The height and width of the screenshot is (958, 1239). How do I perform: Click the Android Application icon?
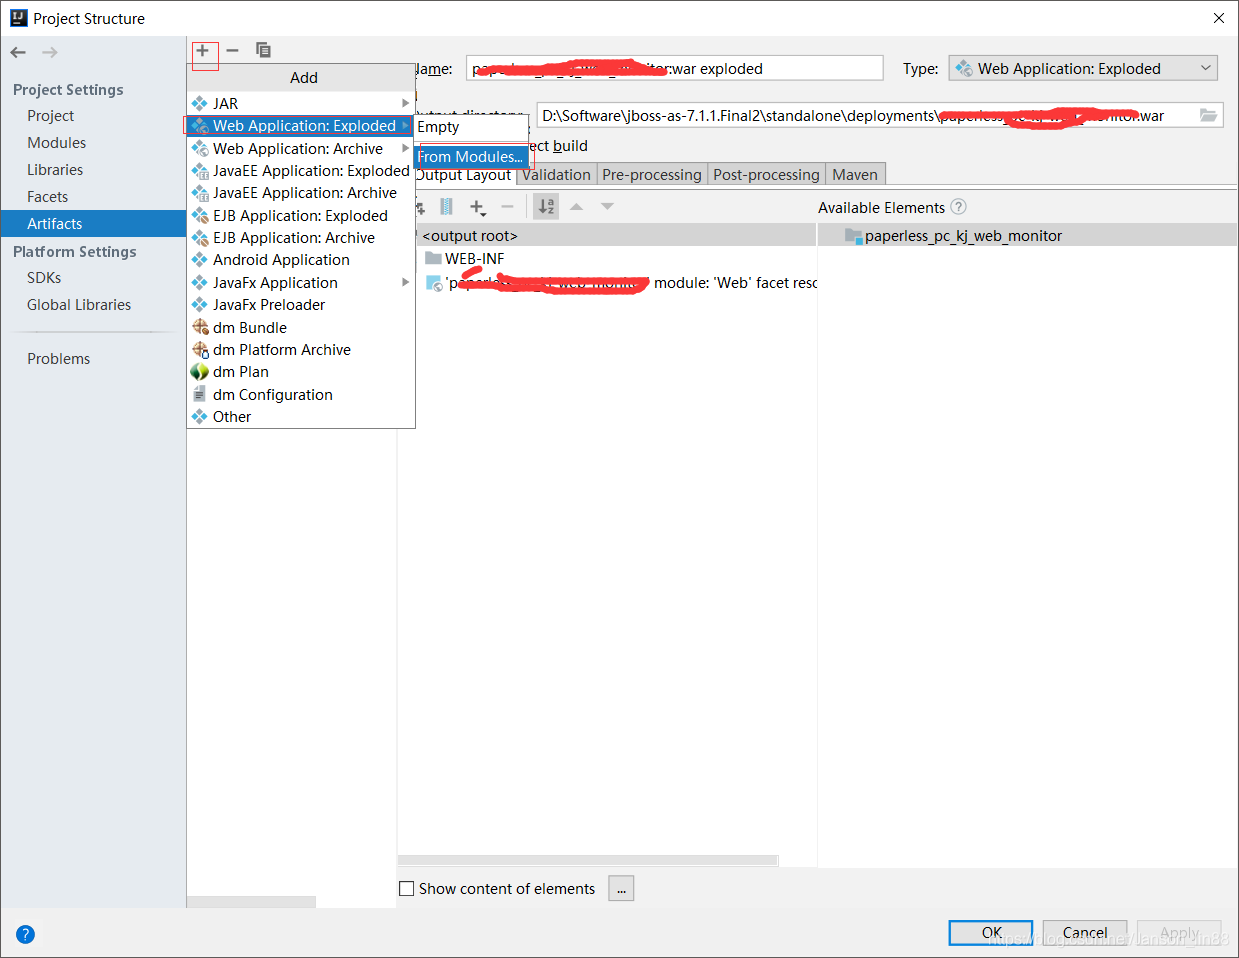[x=199, y=259]
